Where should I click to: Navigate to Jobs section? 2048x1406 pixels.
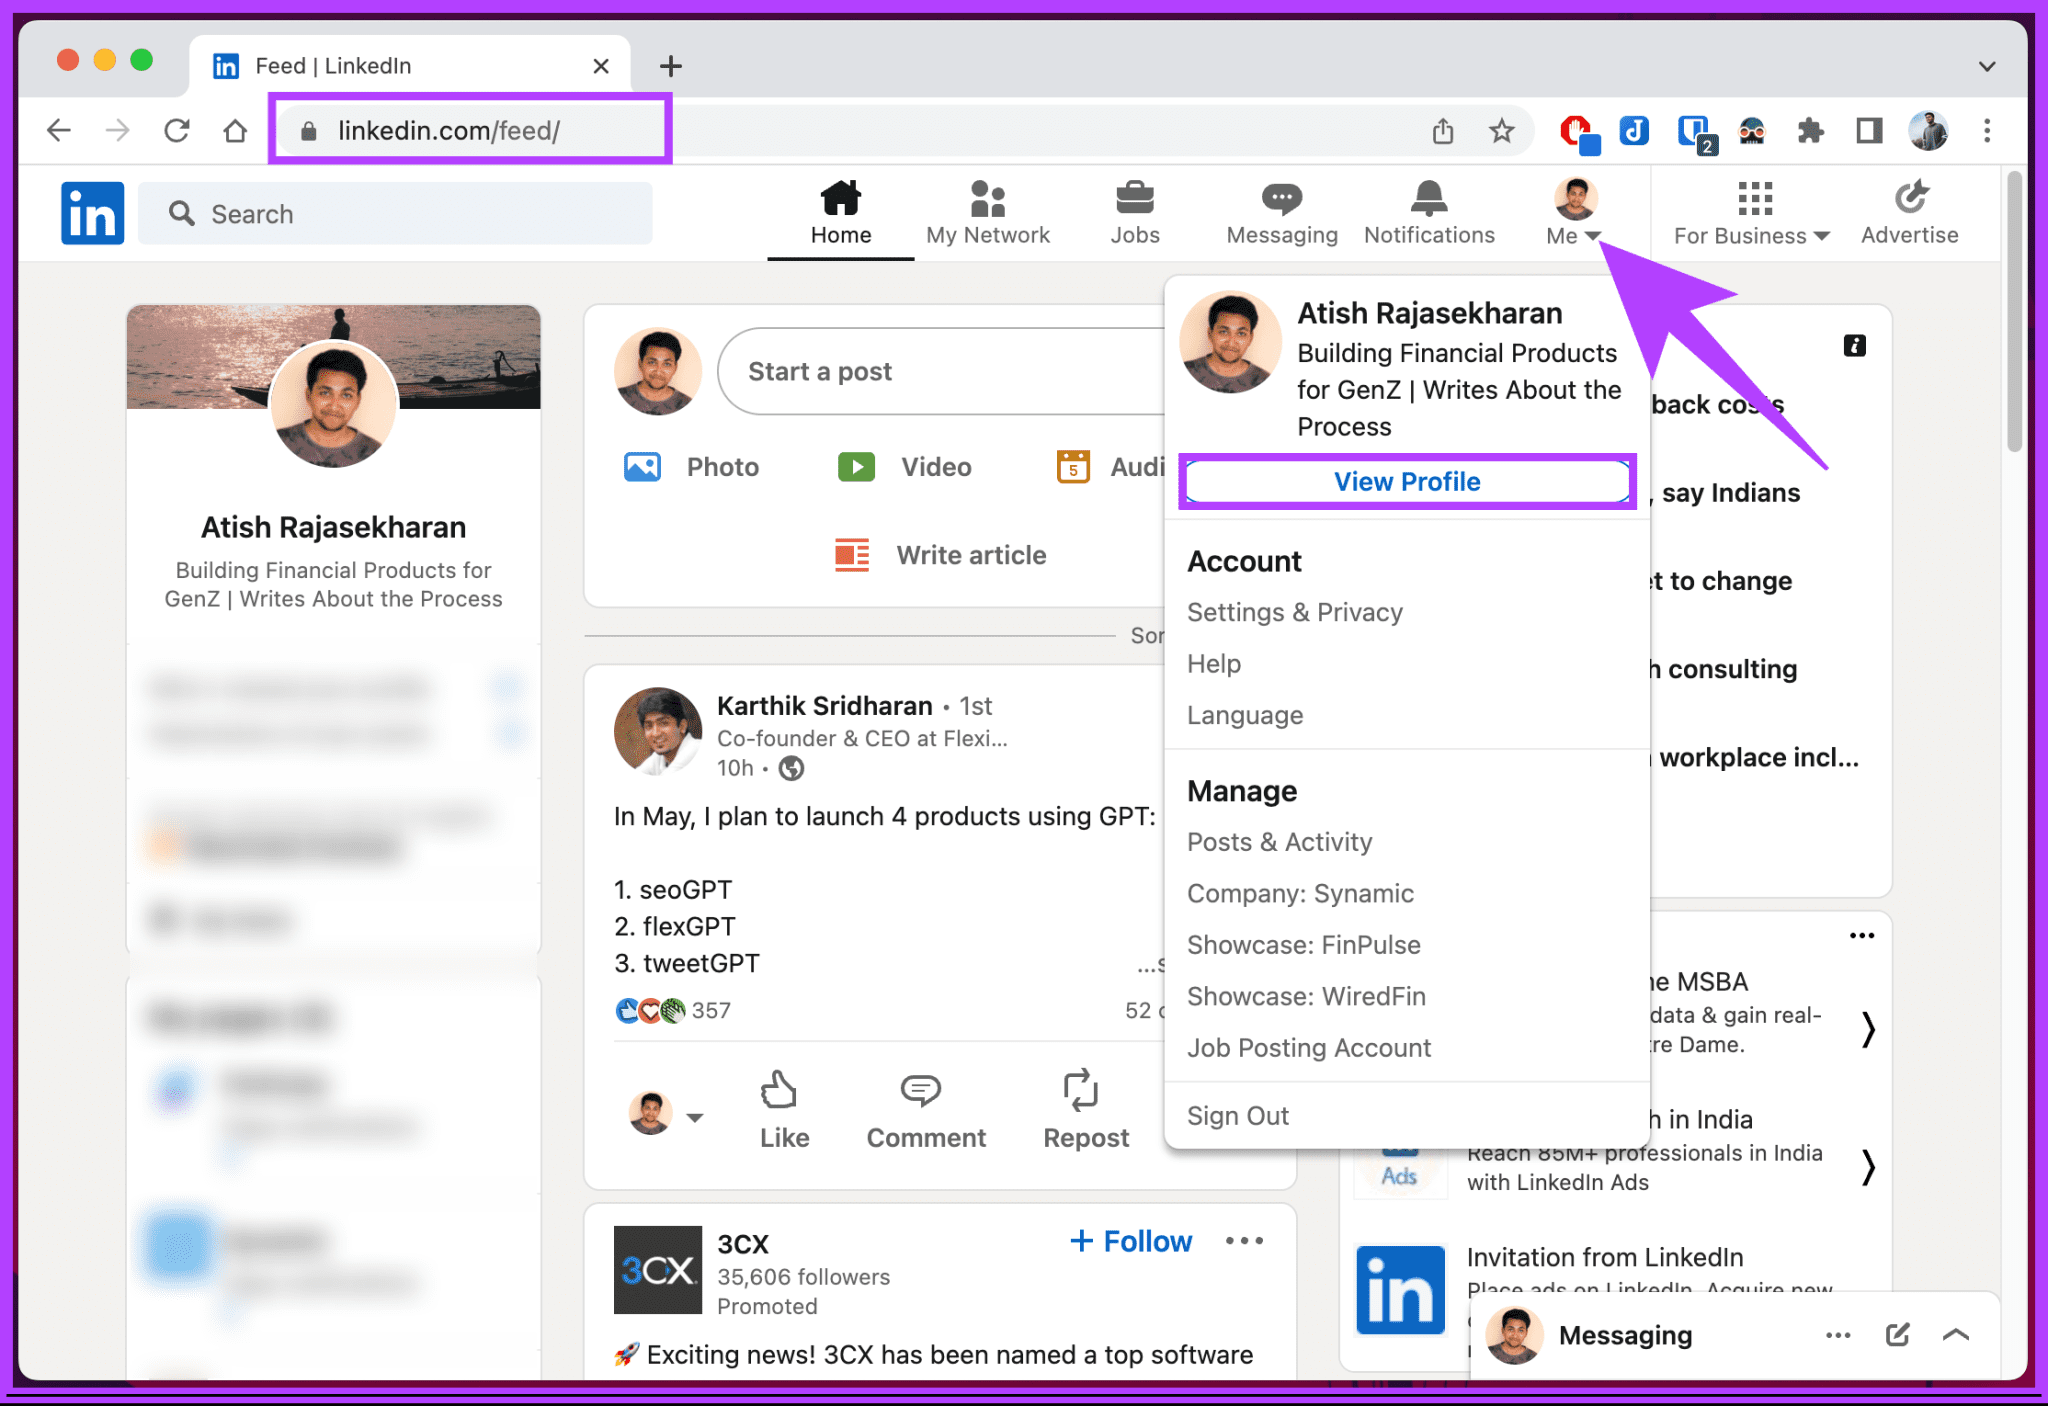coord(1134,210)
